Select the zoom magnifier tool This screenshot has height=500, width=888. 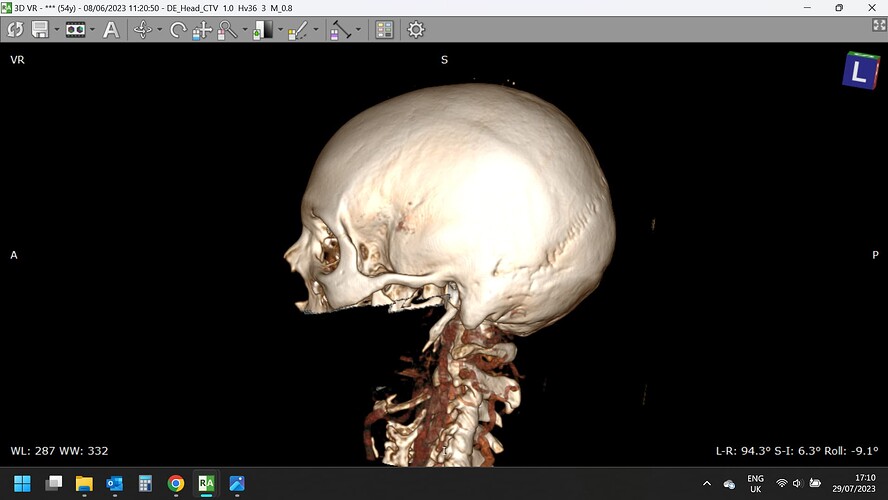[x=227, y=30]
